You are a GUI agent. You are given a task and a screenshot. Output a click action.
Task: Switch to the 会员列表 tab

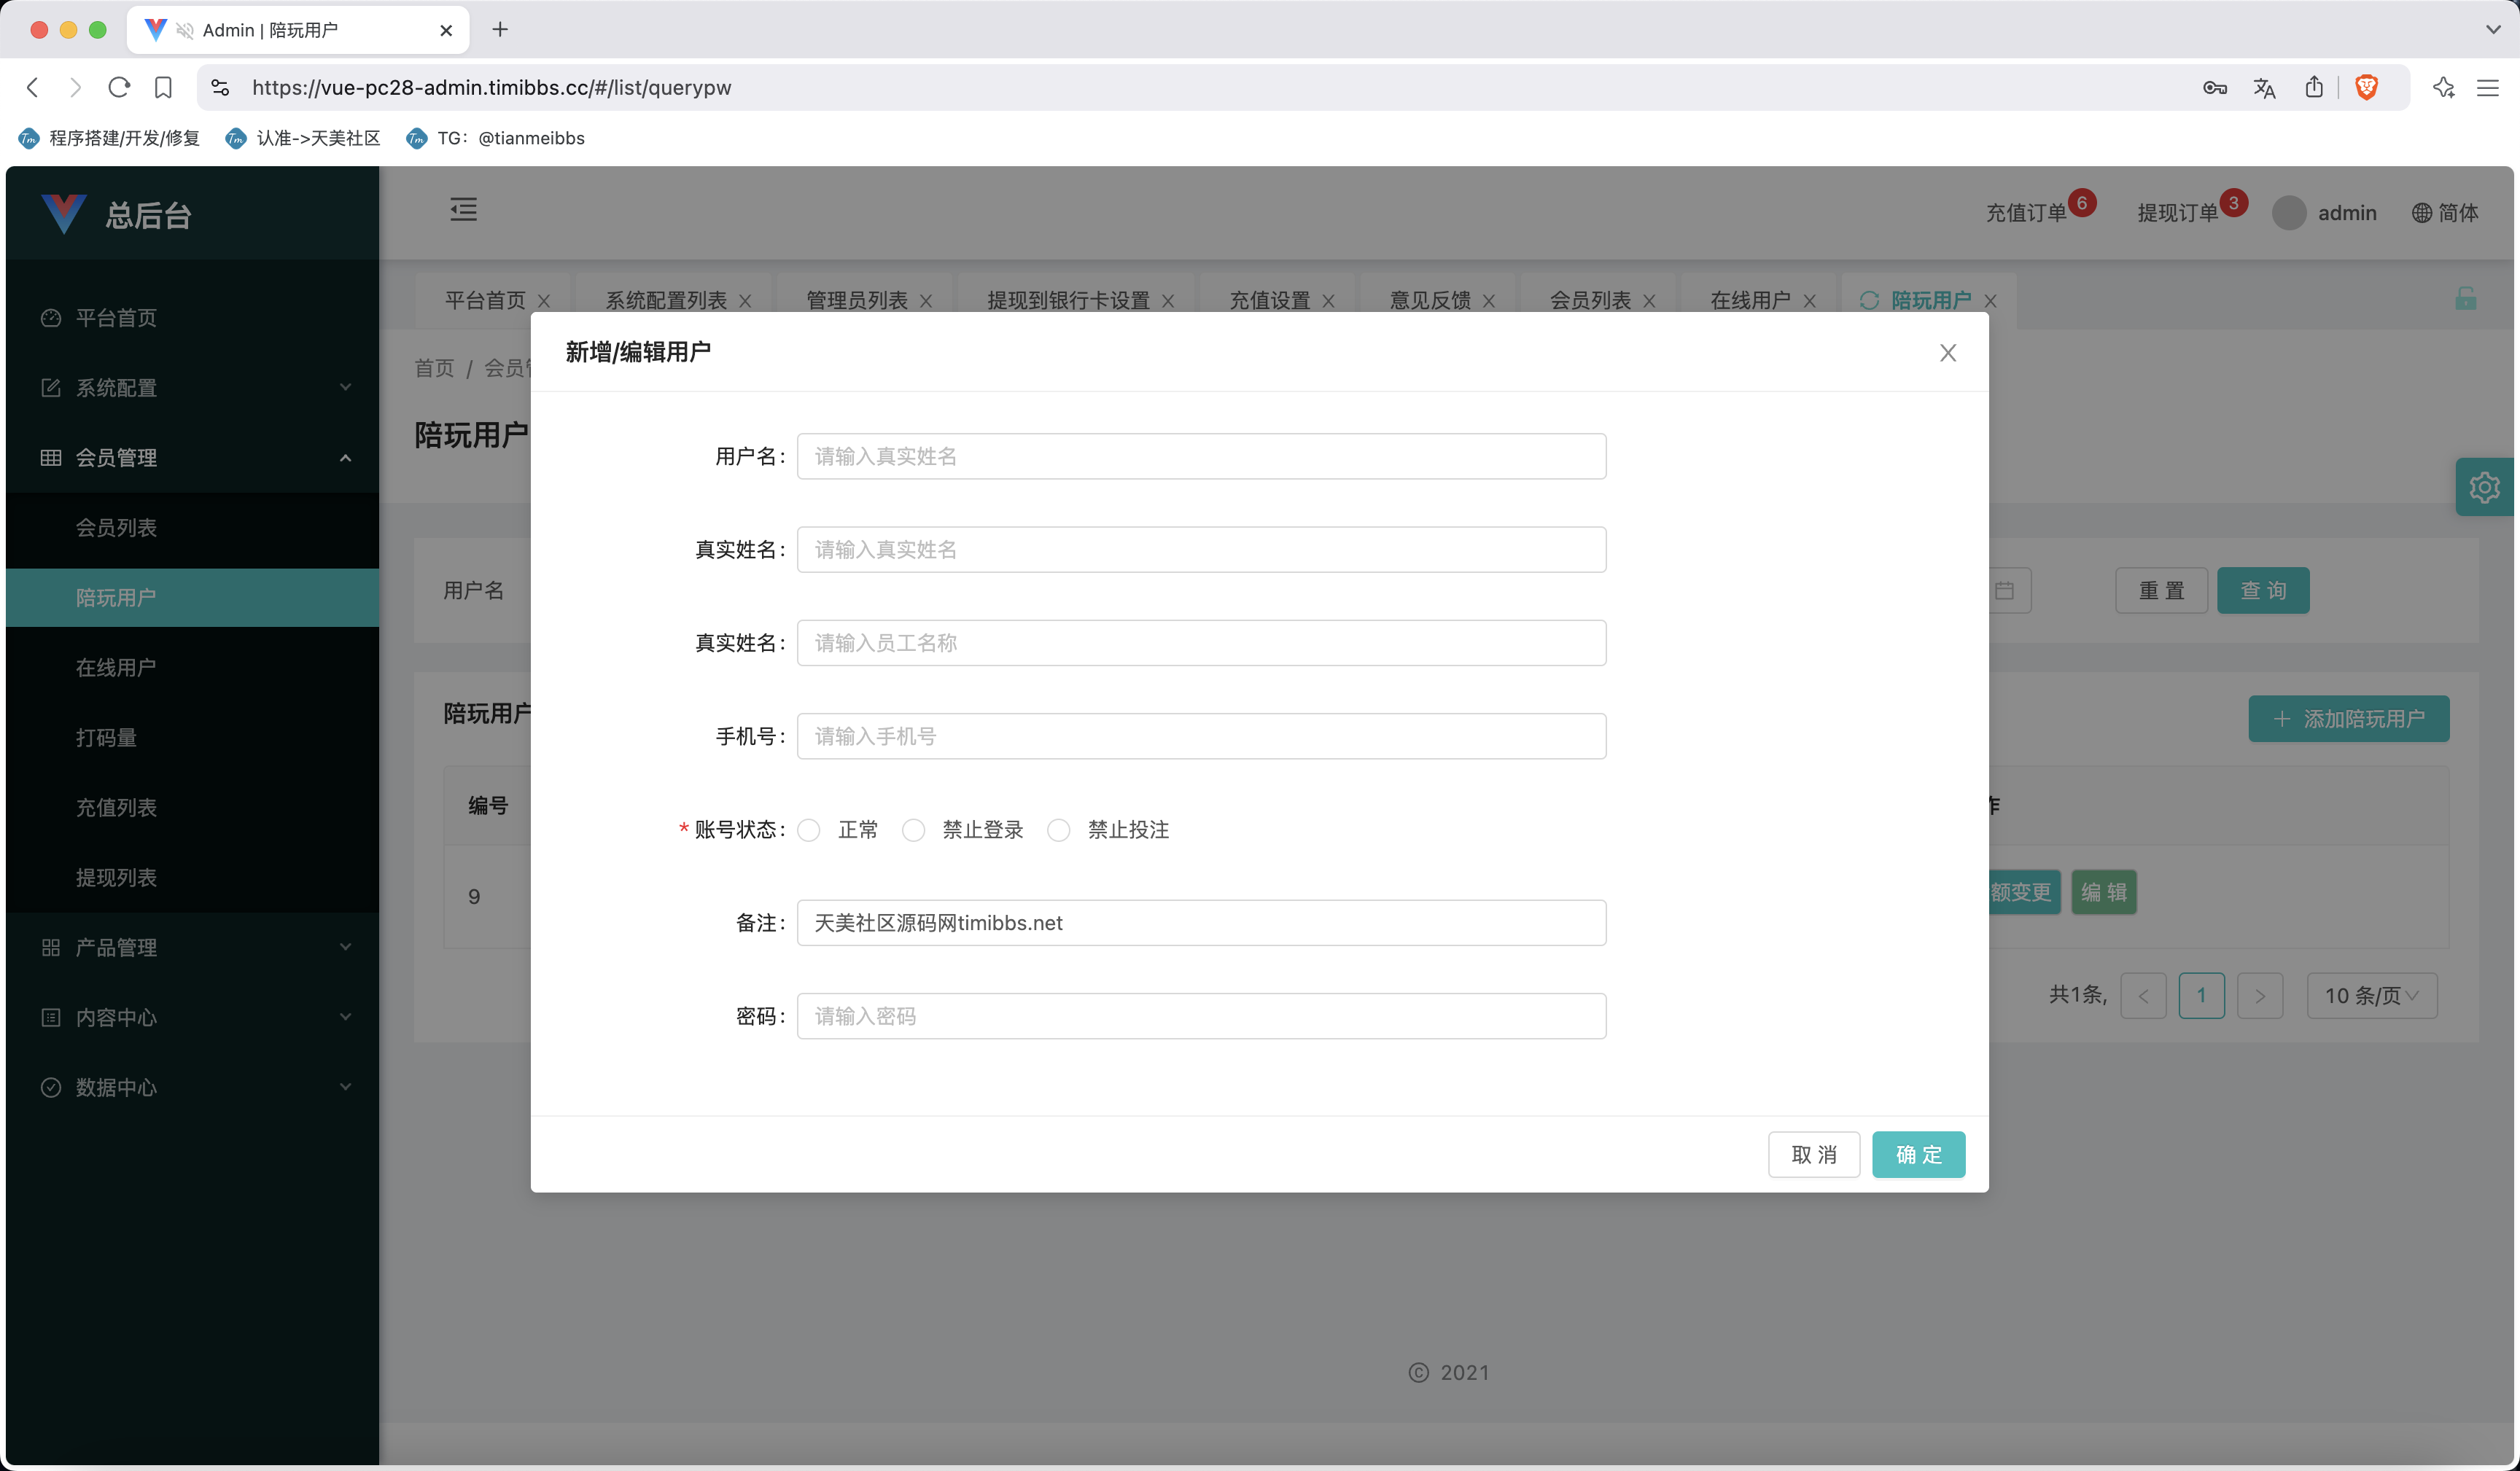coord(1590,300)
